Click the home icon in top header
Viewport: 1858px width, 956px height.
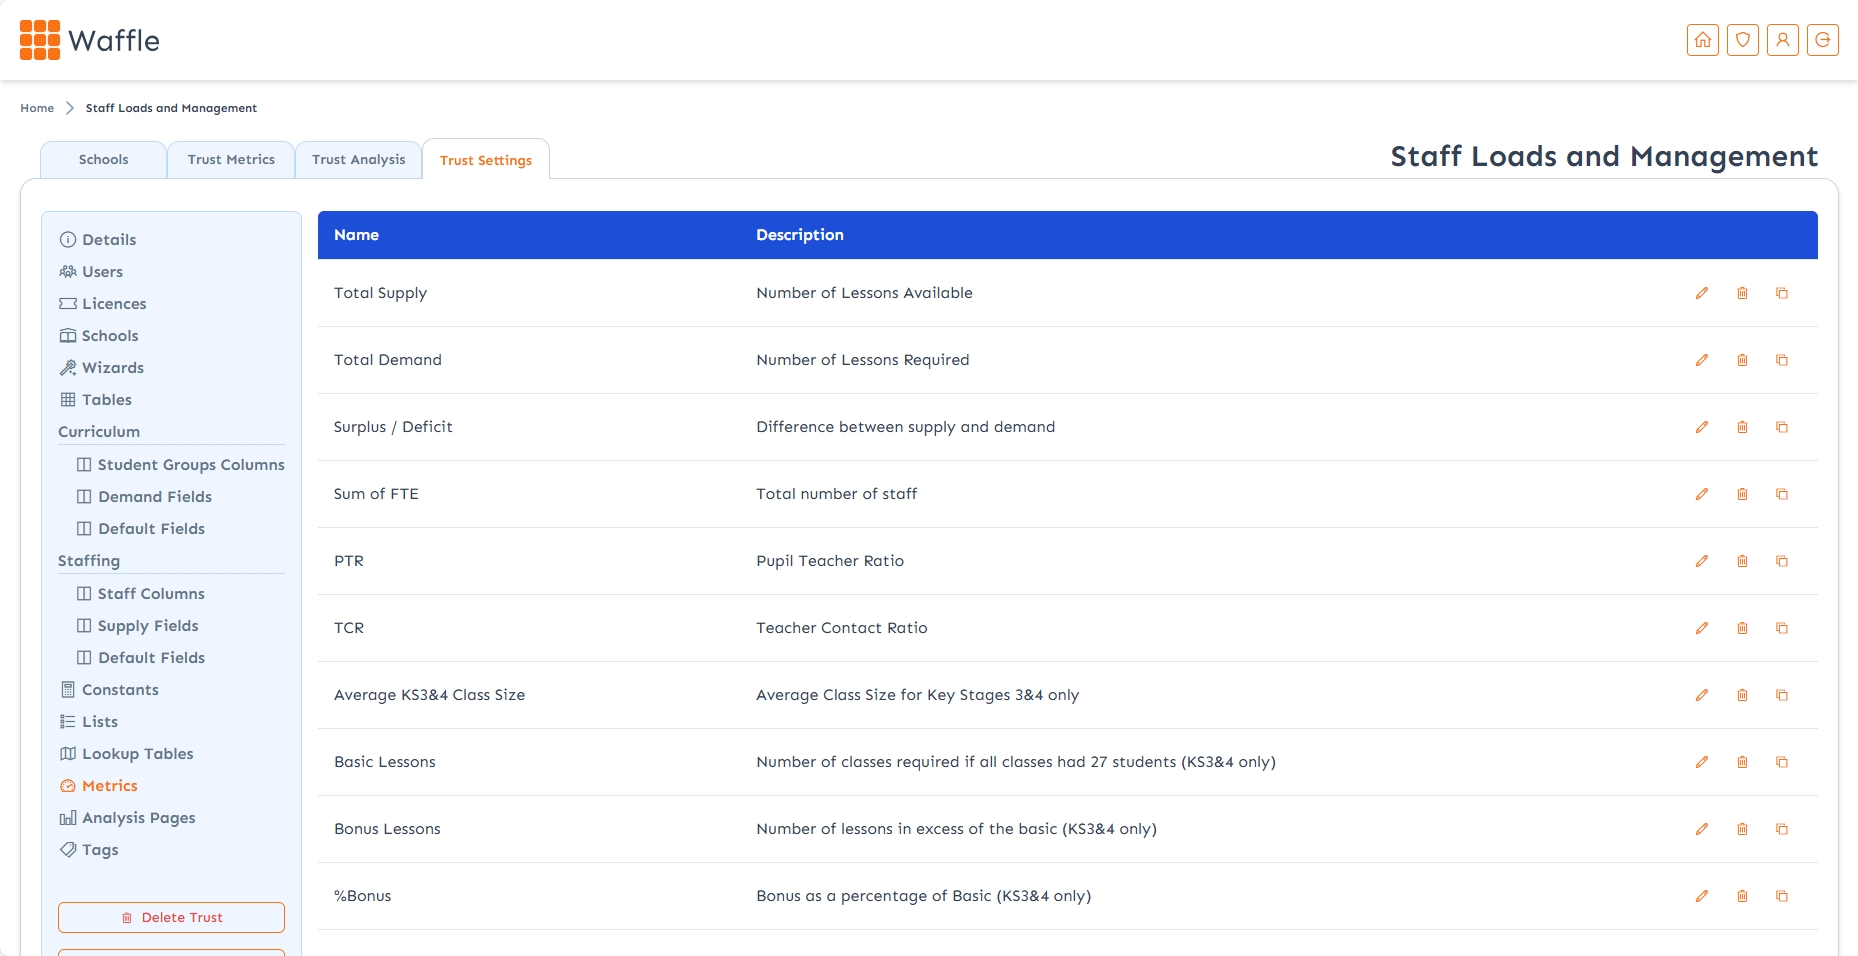pos(1702,40)
